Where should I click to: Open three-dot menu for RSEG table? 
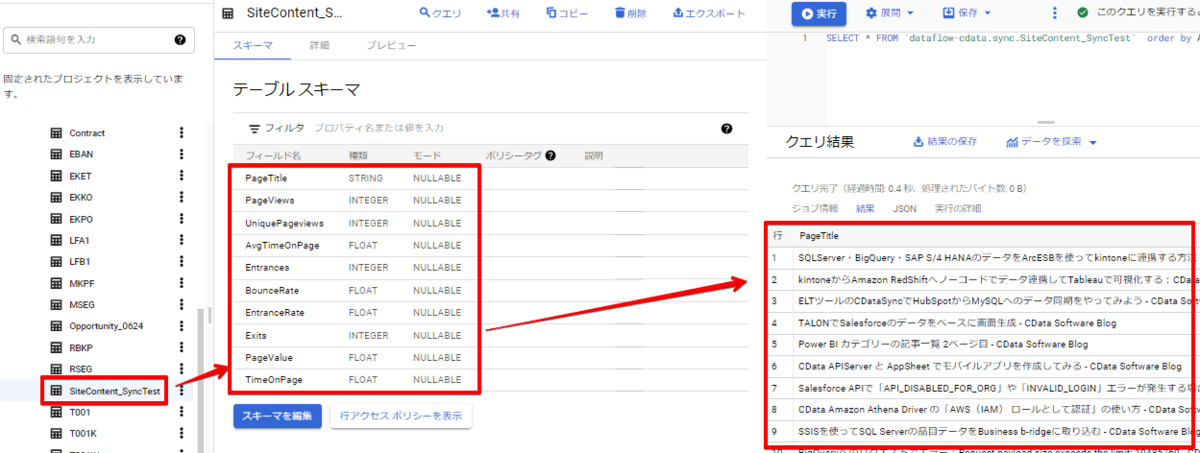181,370
